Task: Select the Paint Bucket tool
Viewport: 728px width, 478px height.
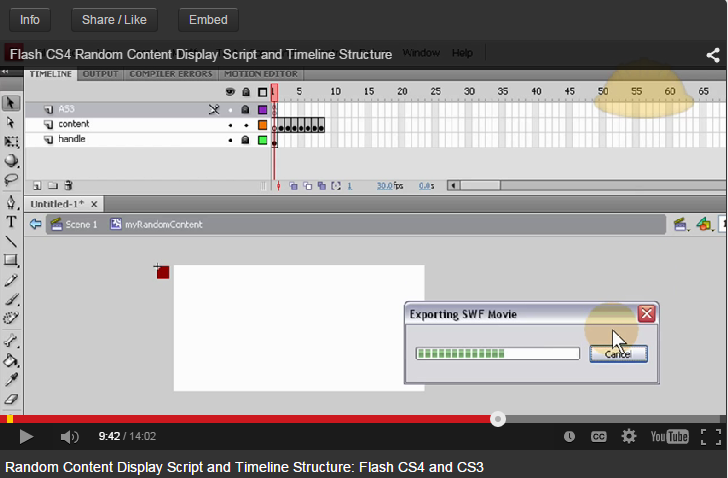Action: click(x=11, y=361)
